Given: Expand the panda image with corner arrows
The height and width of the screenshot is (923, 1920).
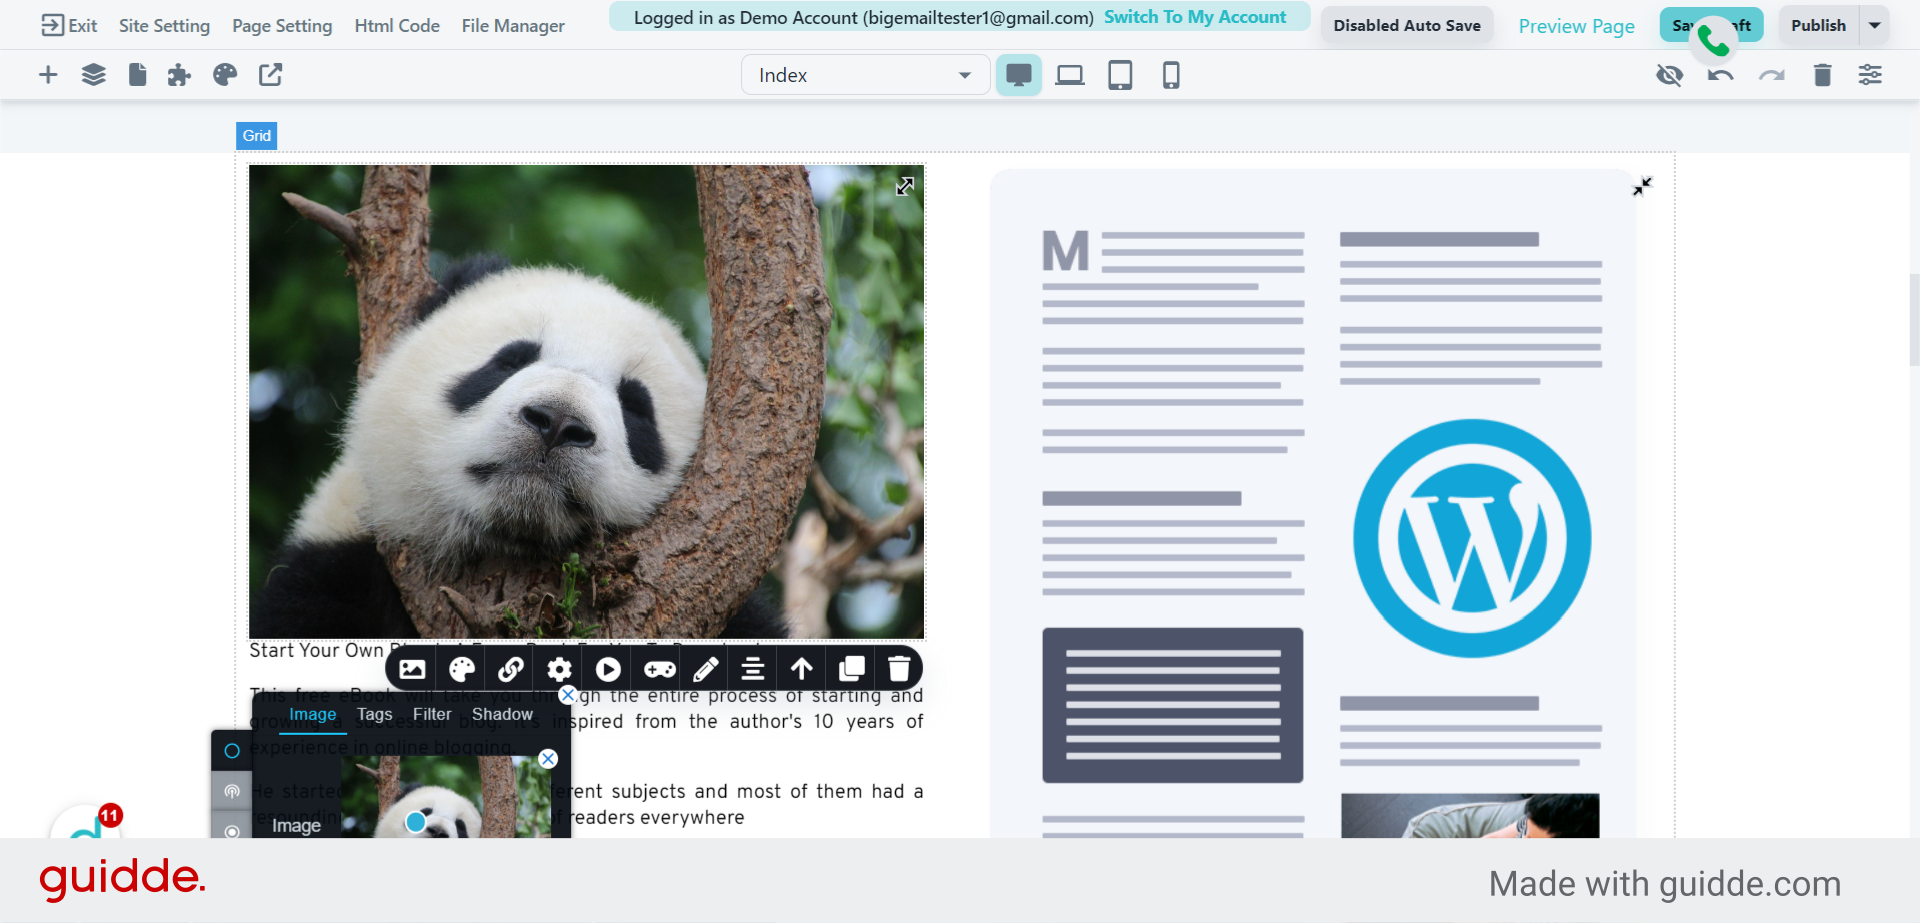Looking at the screenshot, I should 905,186.
